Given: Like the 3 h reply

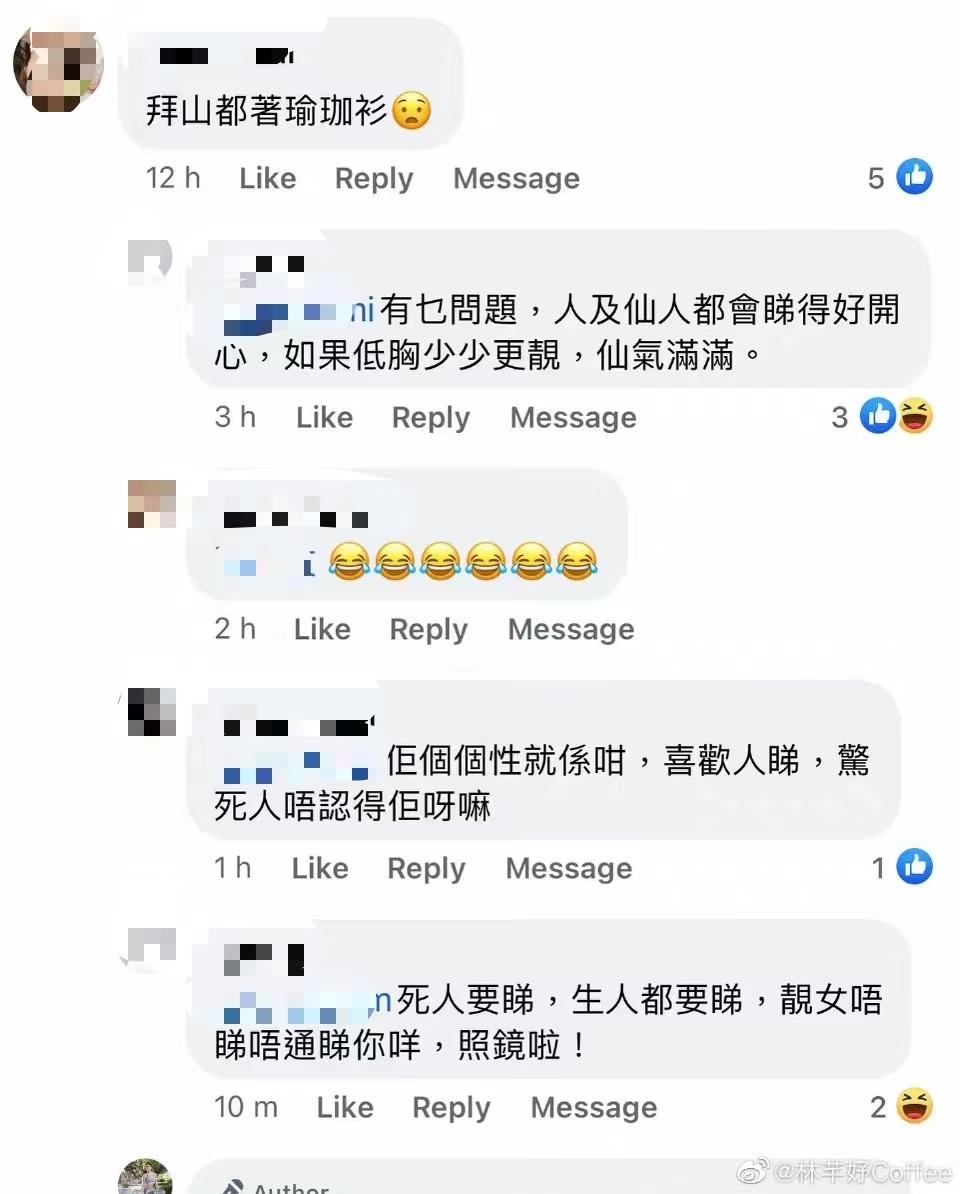Looking at the screenshot, I should [x=324, y=417].
